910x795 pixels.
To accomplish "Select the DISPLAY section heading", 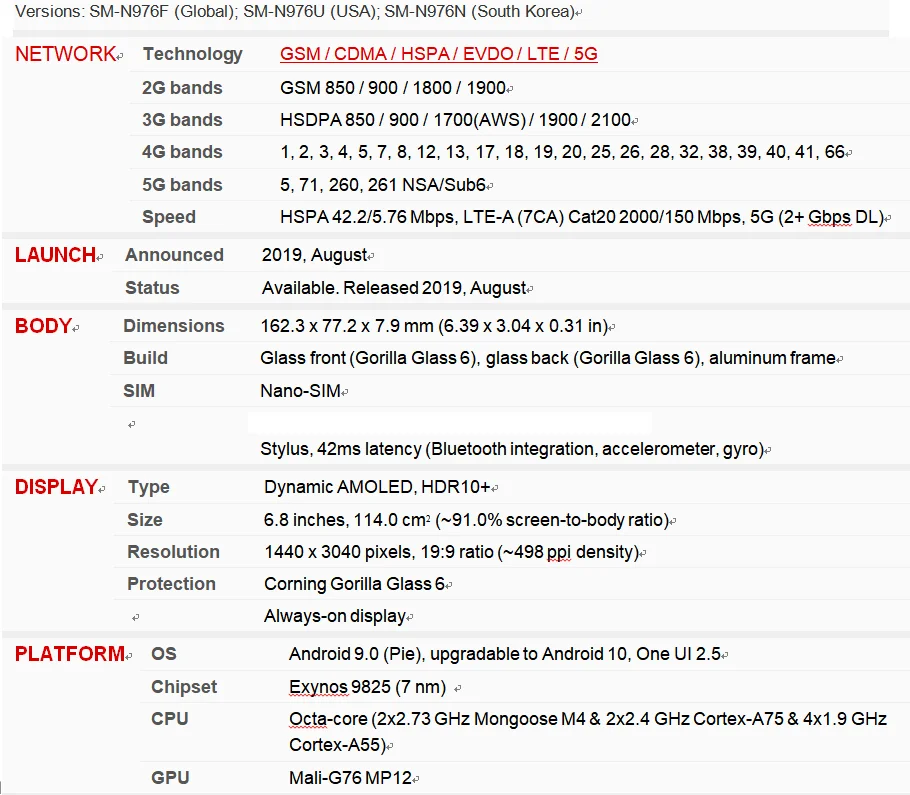I will [56, 486].
